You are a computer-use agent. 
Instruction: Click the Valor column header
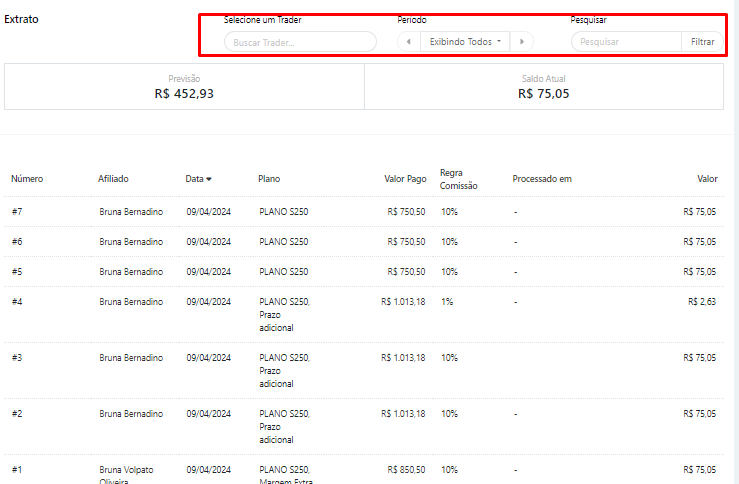click(707, 179)
